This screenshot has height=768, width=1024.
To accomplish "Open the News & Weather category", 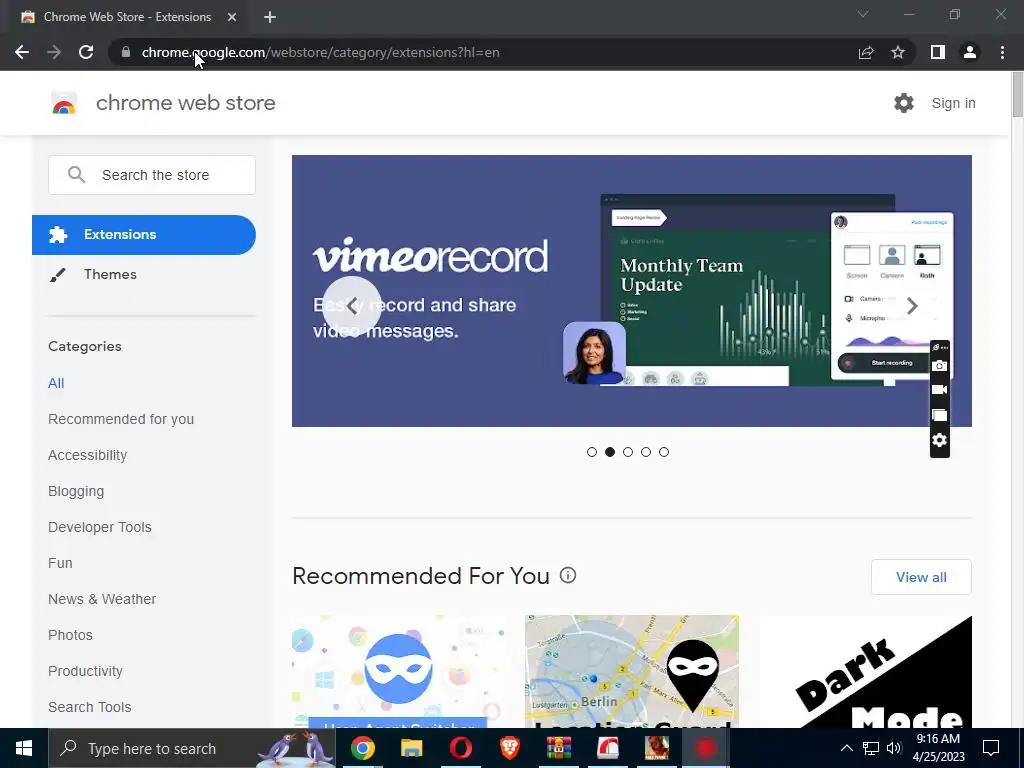I will [102, 599].
